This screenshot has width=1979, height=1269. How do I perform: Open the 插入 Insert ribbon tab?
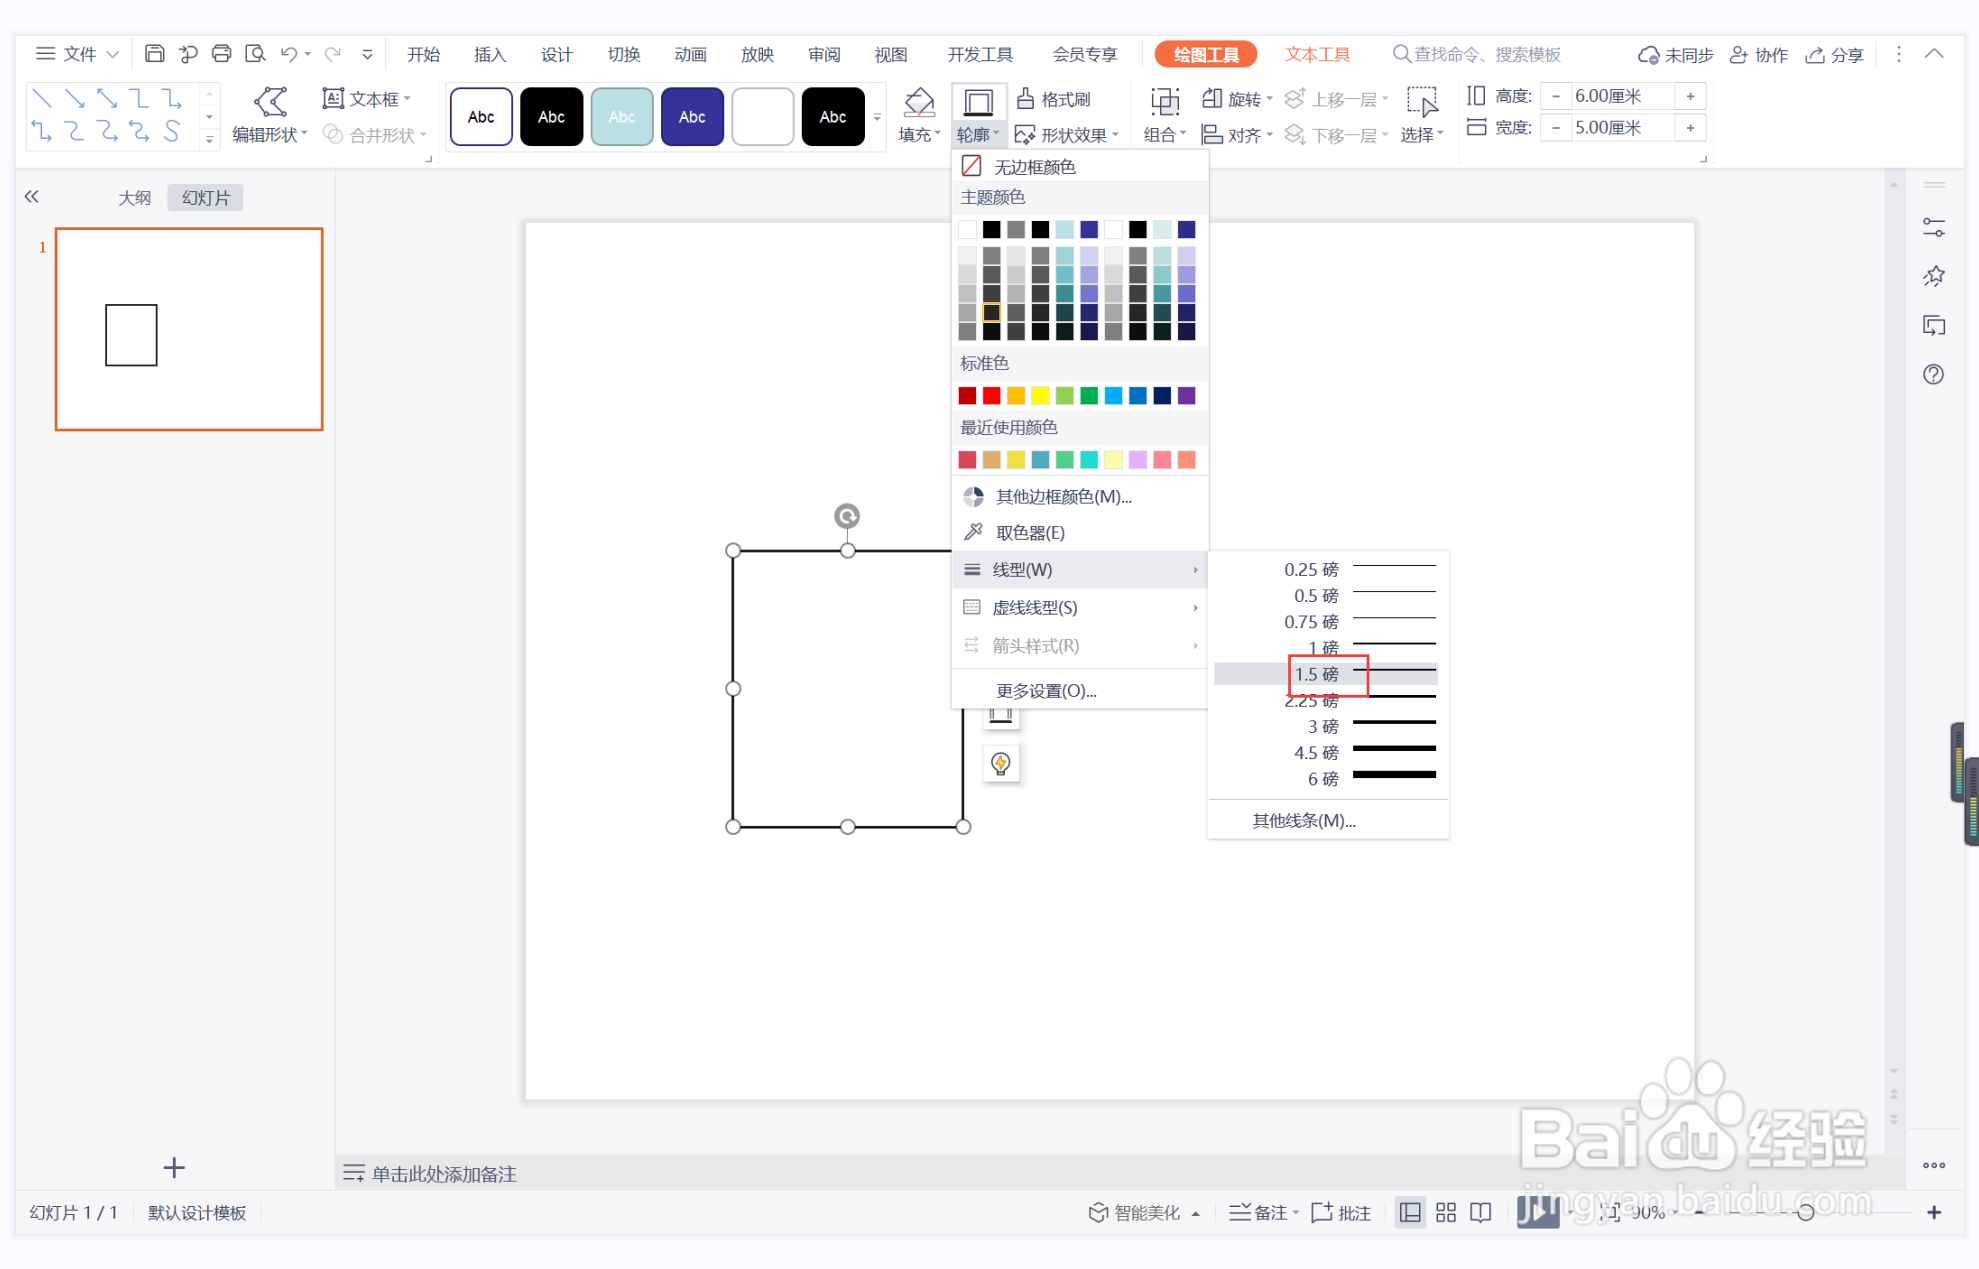coord(489,54)
